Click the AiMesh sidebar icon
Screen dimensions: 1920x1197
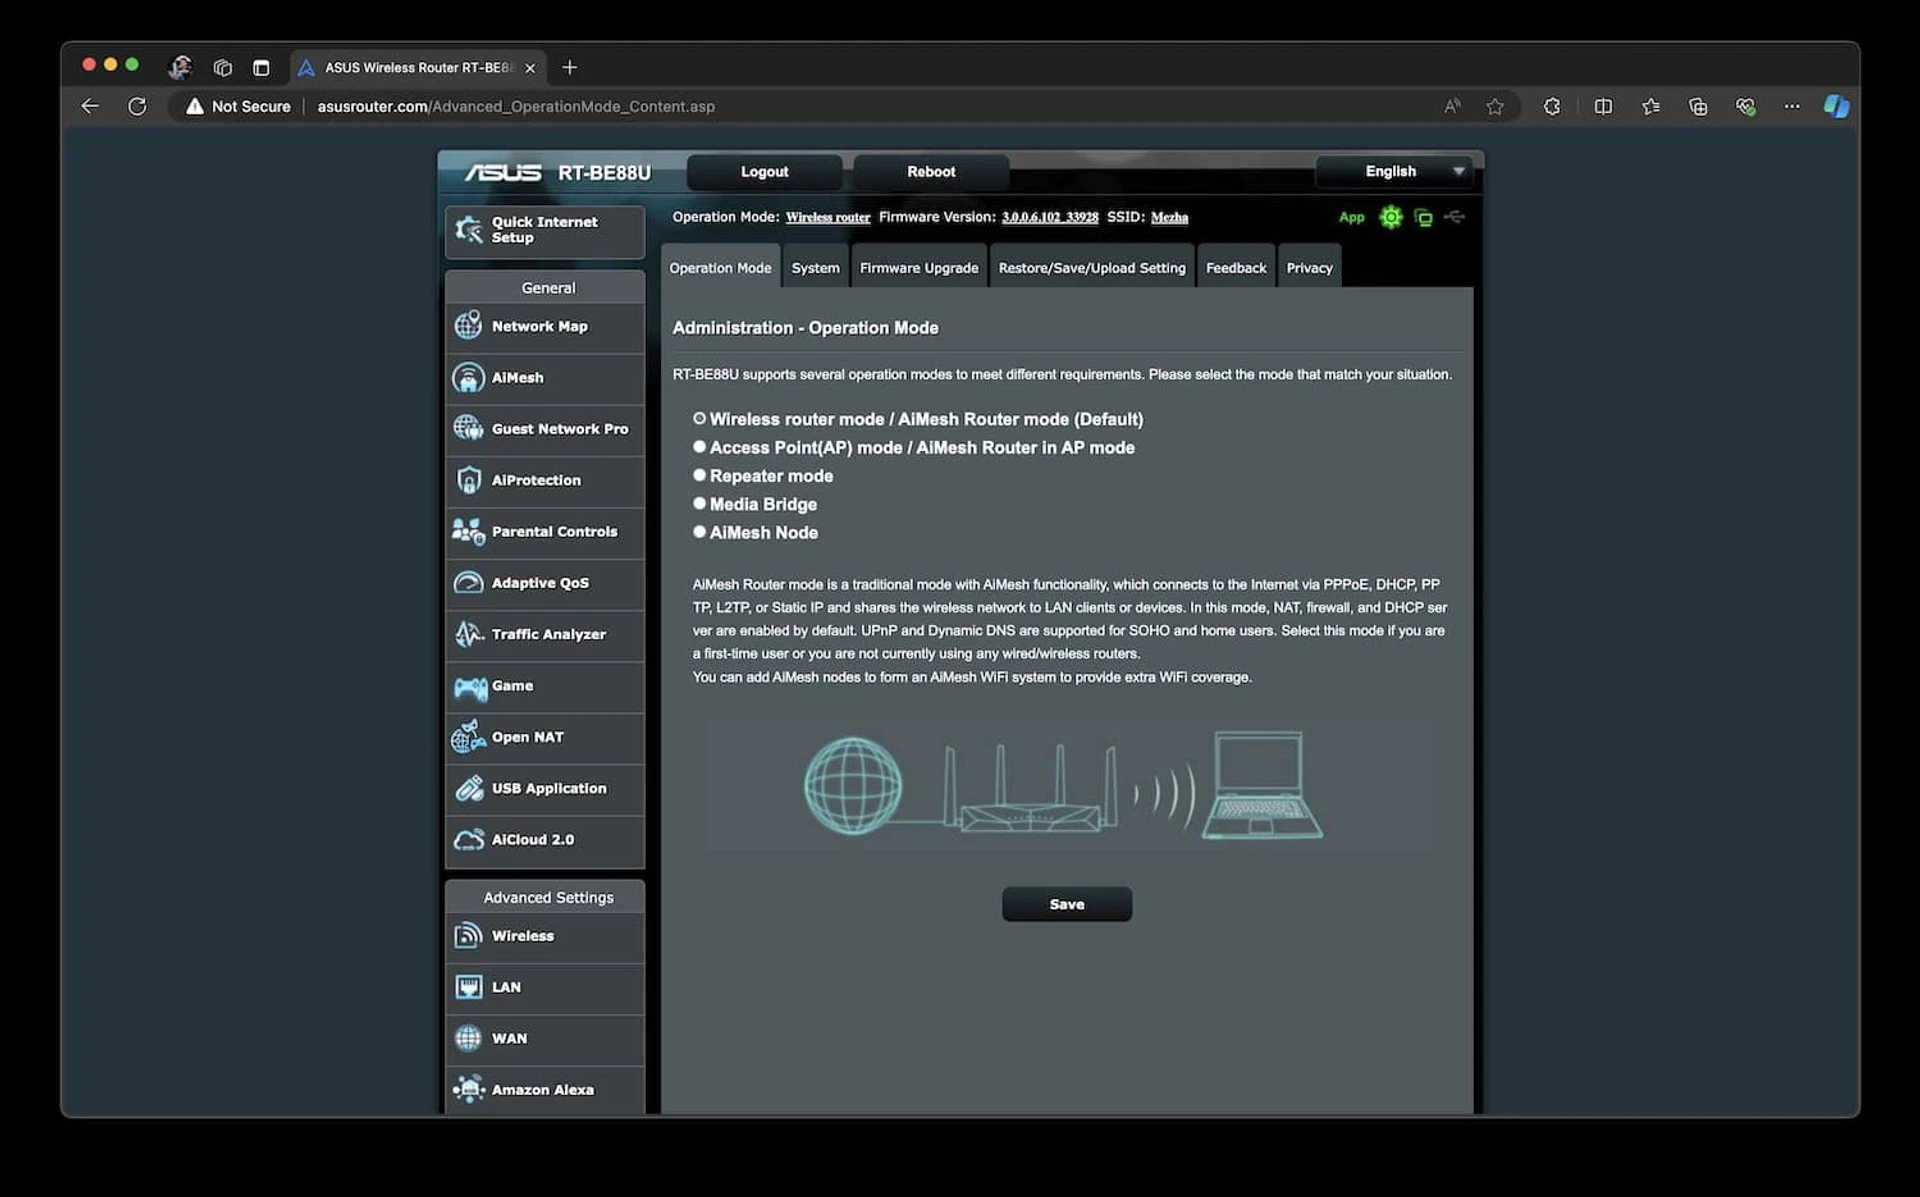tap(468, 377)
